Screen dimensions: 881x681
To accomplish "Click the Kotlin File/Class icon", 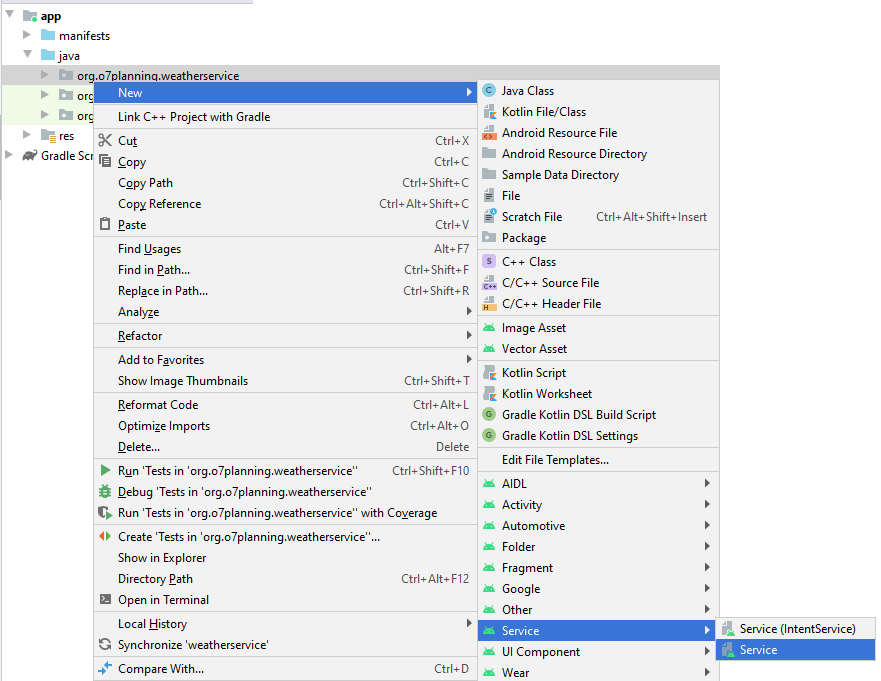I will (x=489, y=112).
